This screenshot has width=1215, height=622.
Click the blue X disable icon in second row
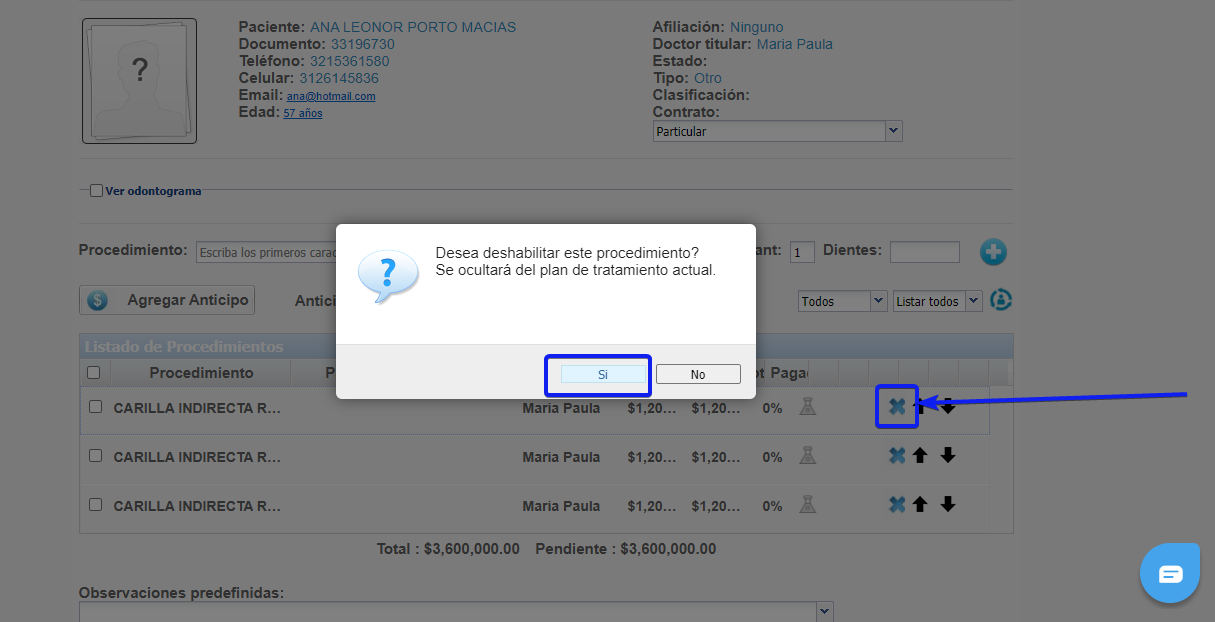897,455
